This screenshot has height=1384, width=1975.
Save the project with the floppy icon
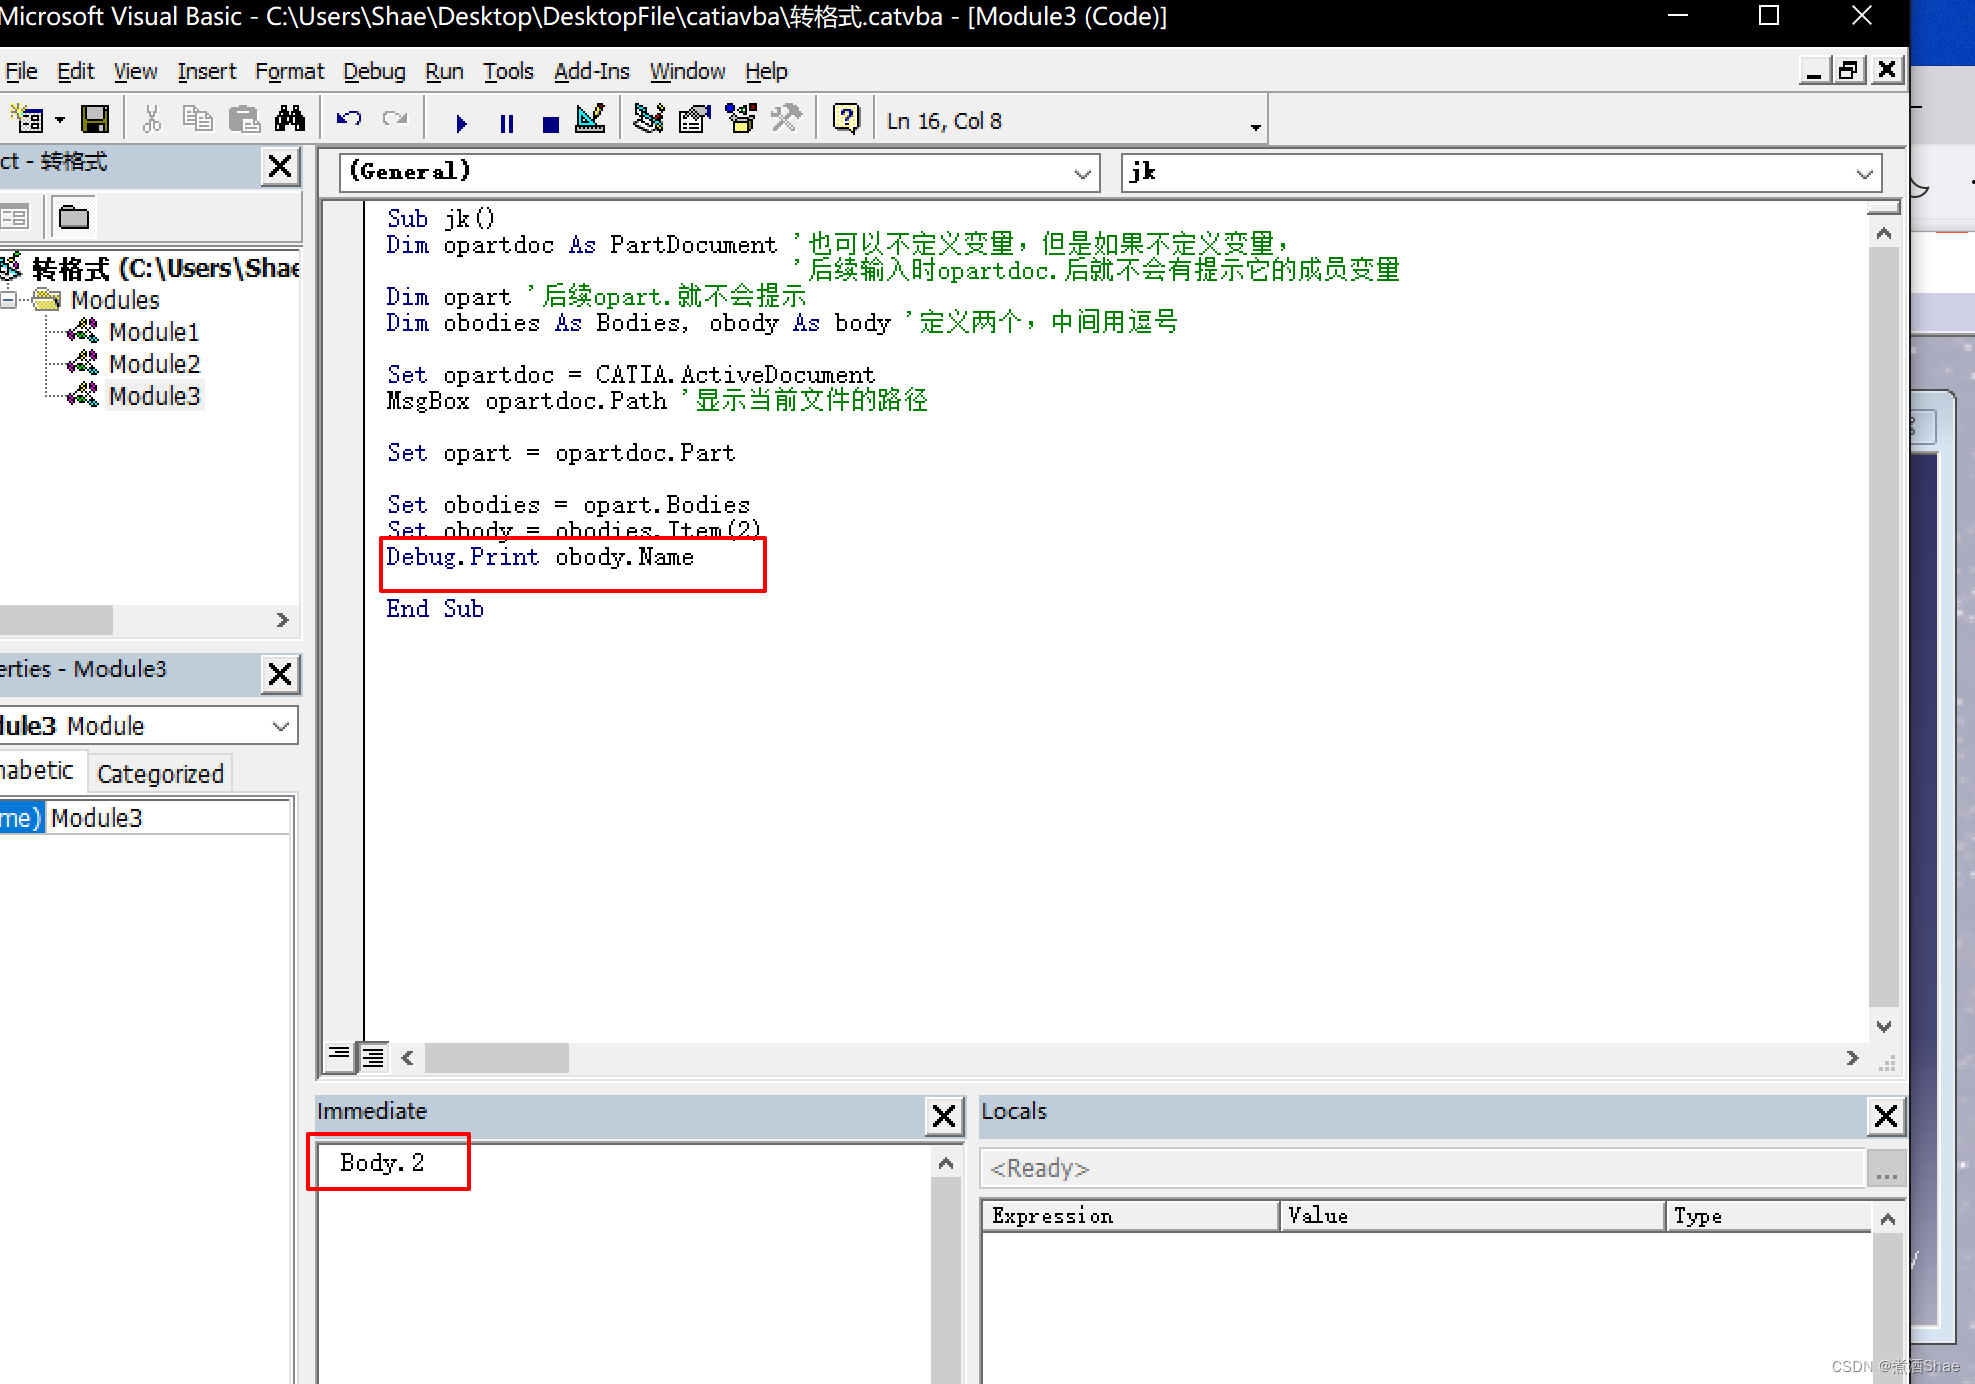tap(95, 120)
